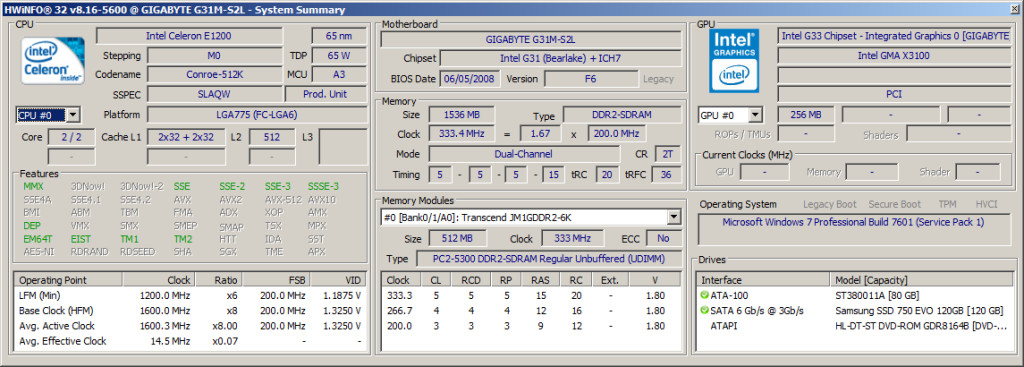The image size is (1024, 367).
Task: Click the L2 512 cache value
Action: [272, 137]
